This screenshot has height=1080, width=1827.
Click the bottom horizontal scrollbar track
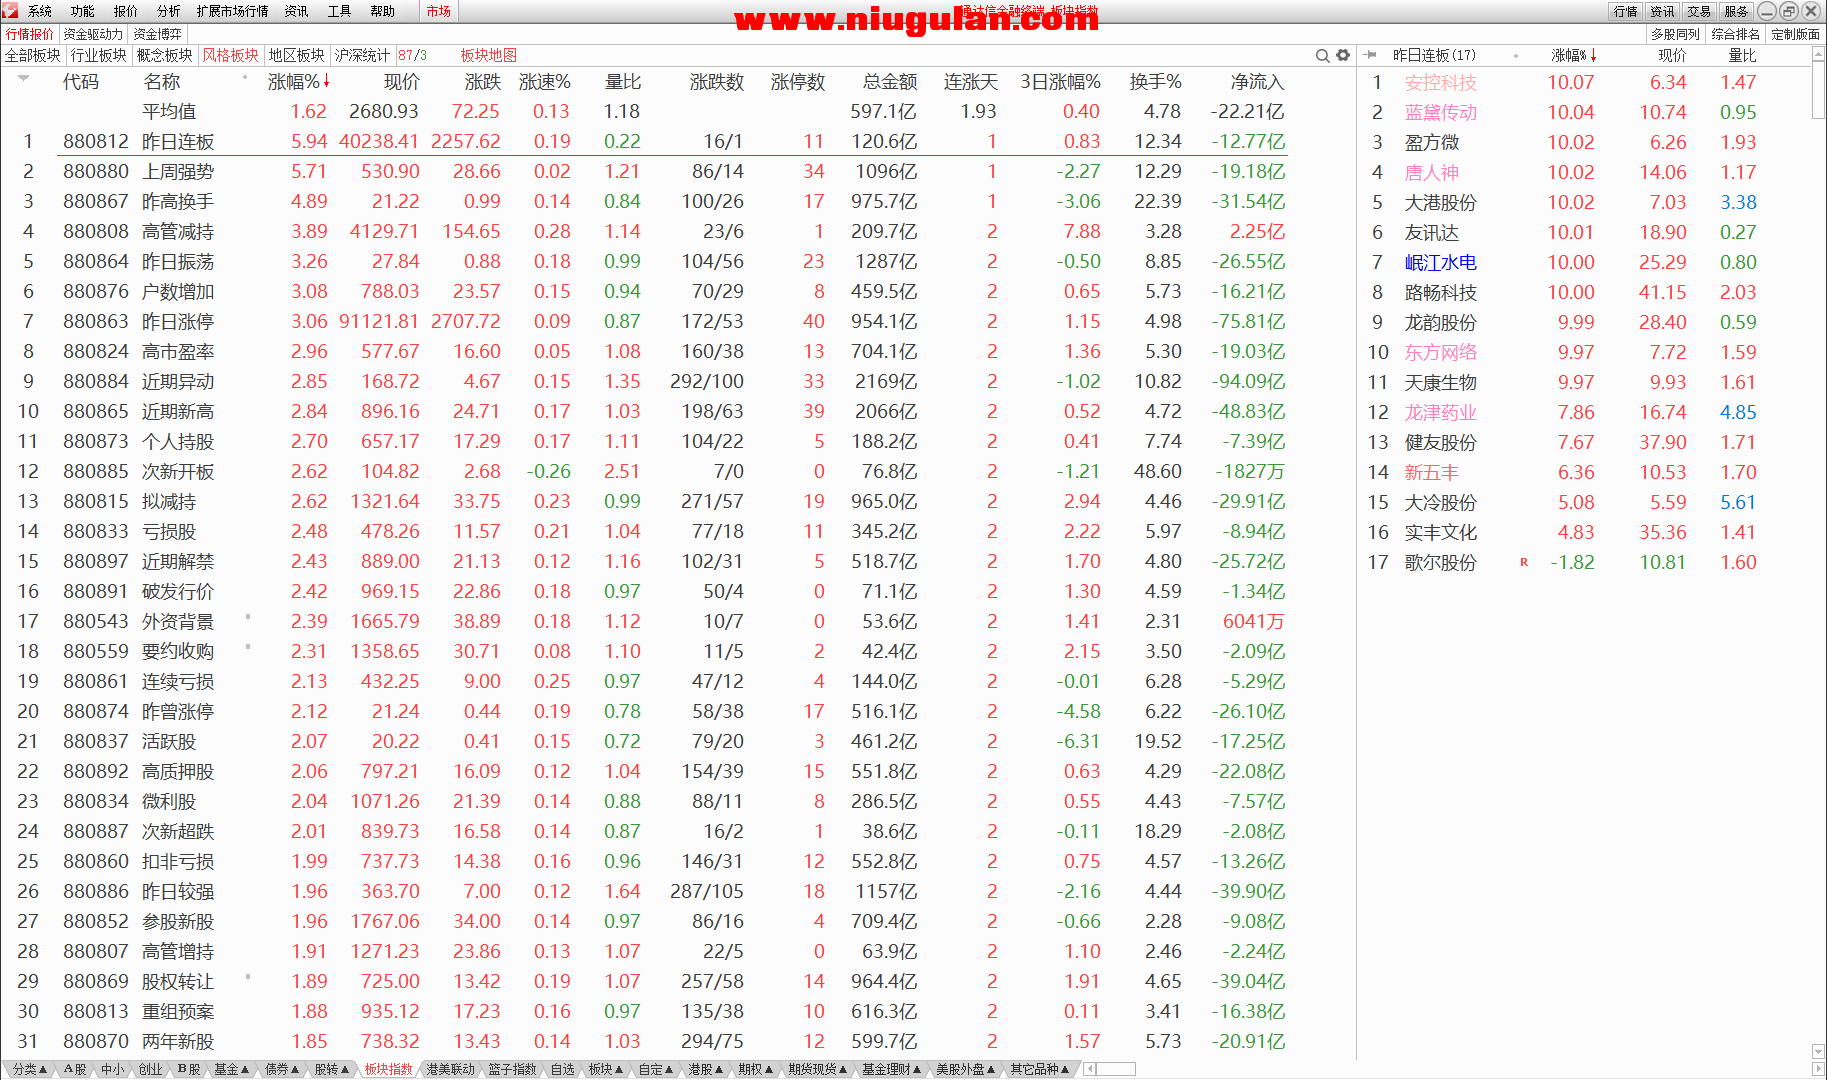[1116, 1069]
